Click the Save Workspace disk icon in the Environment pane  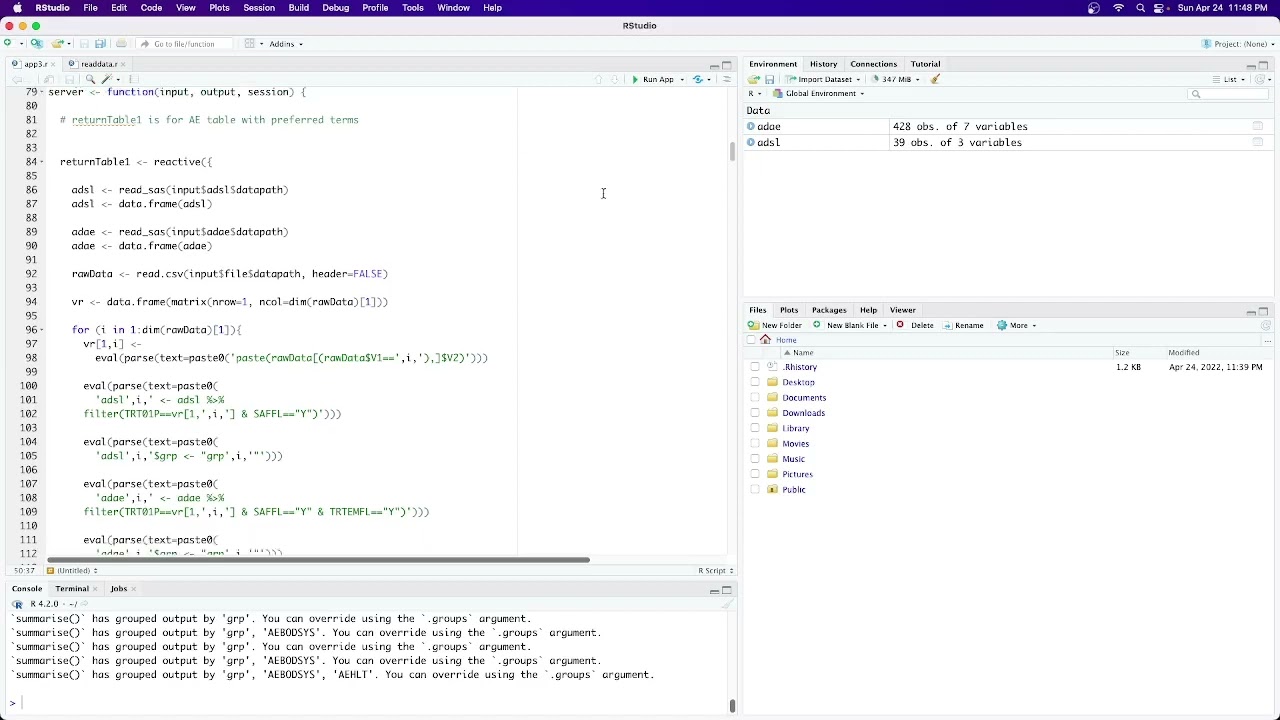click(769, 79)
